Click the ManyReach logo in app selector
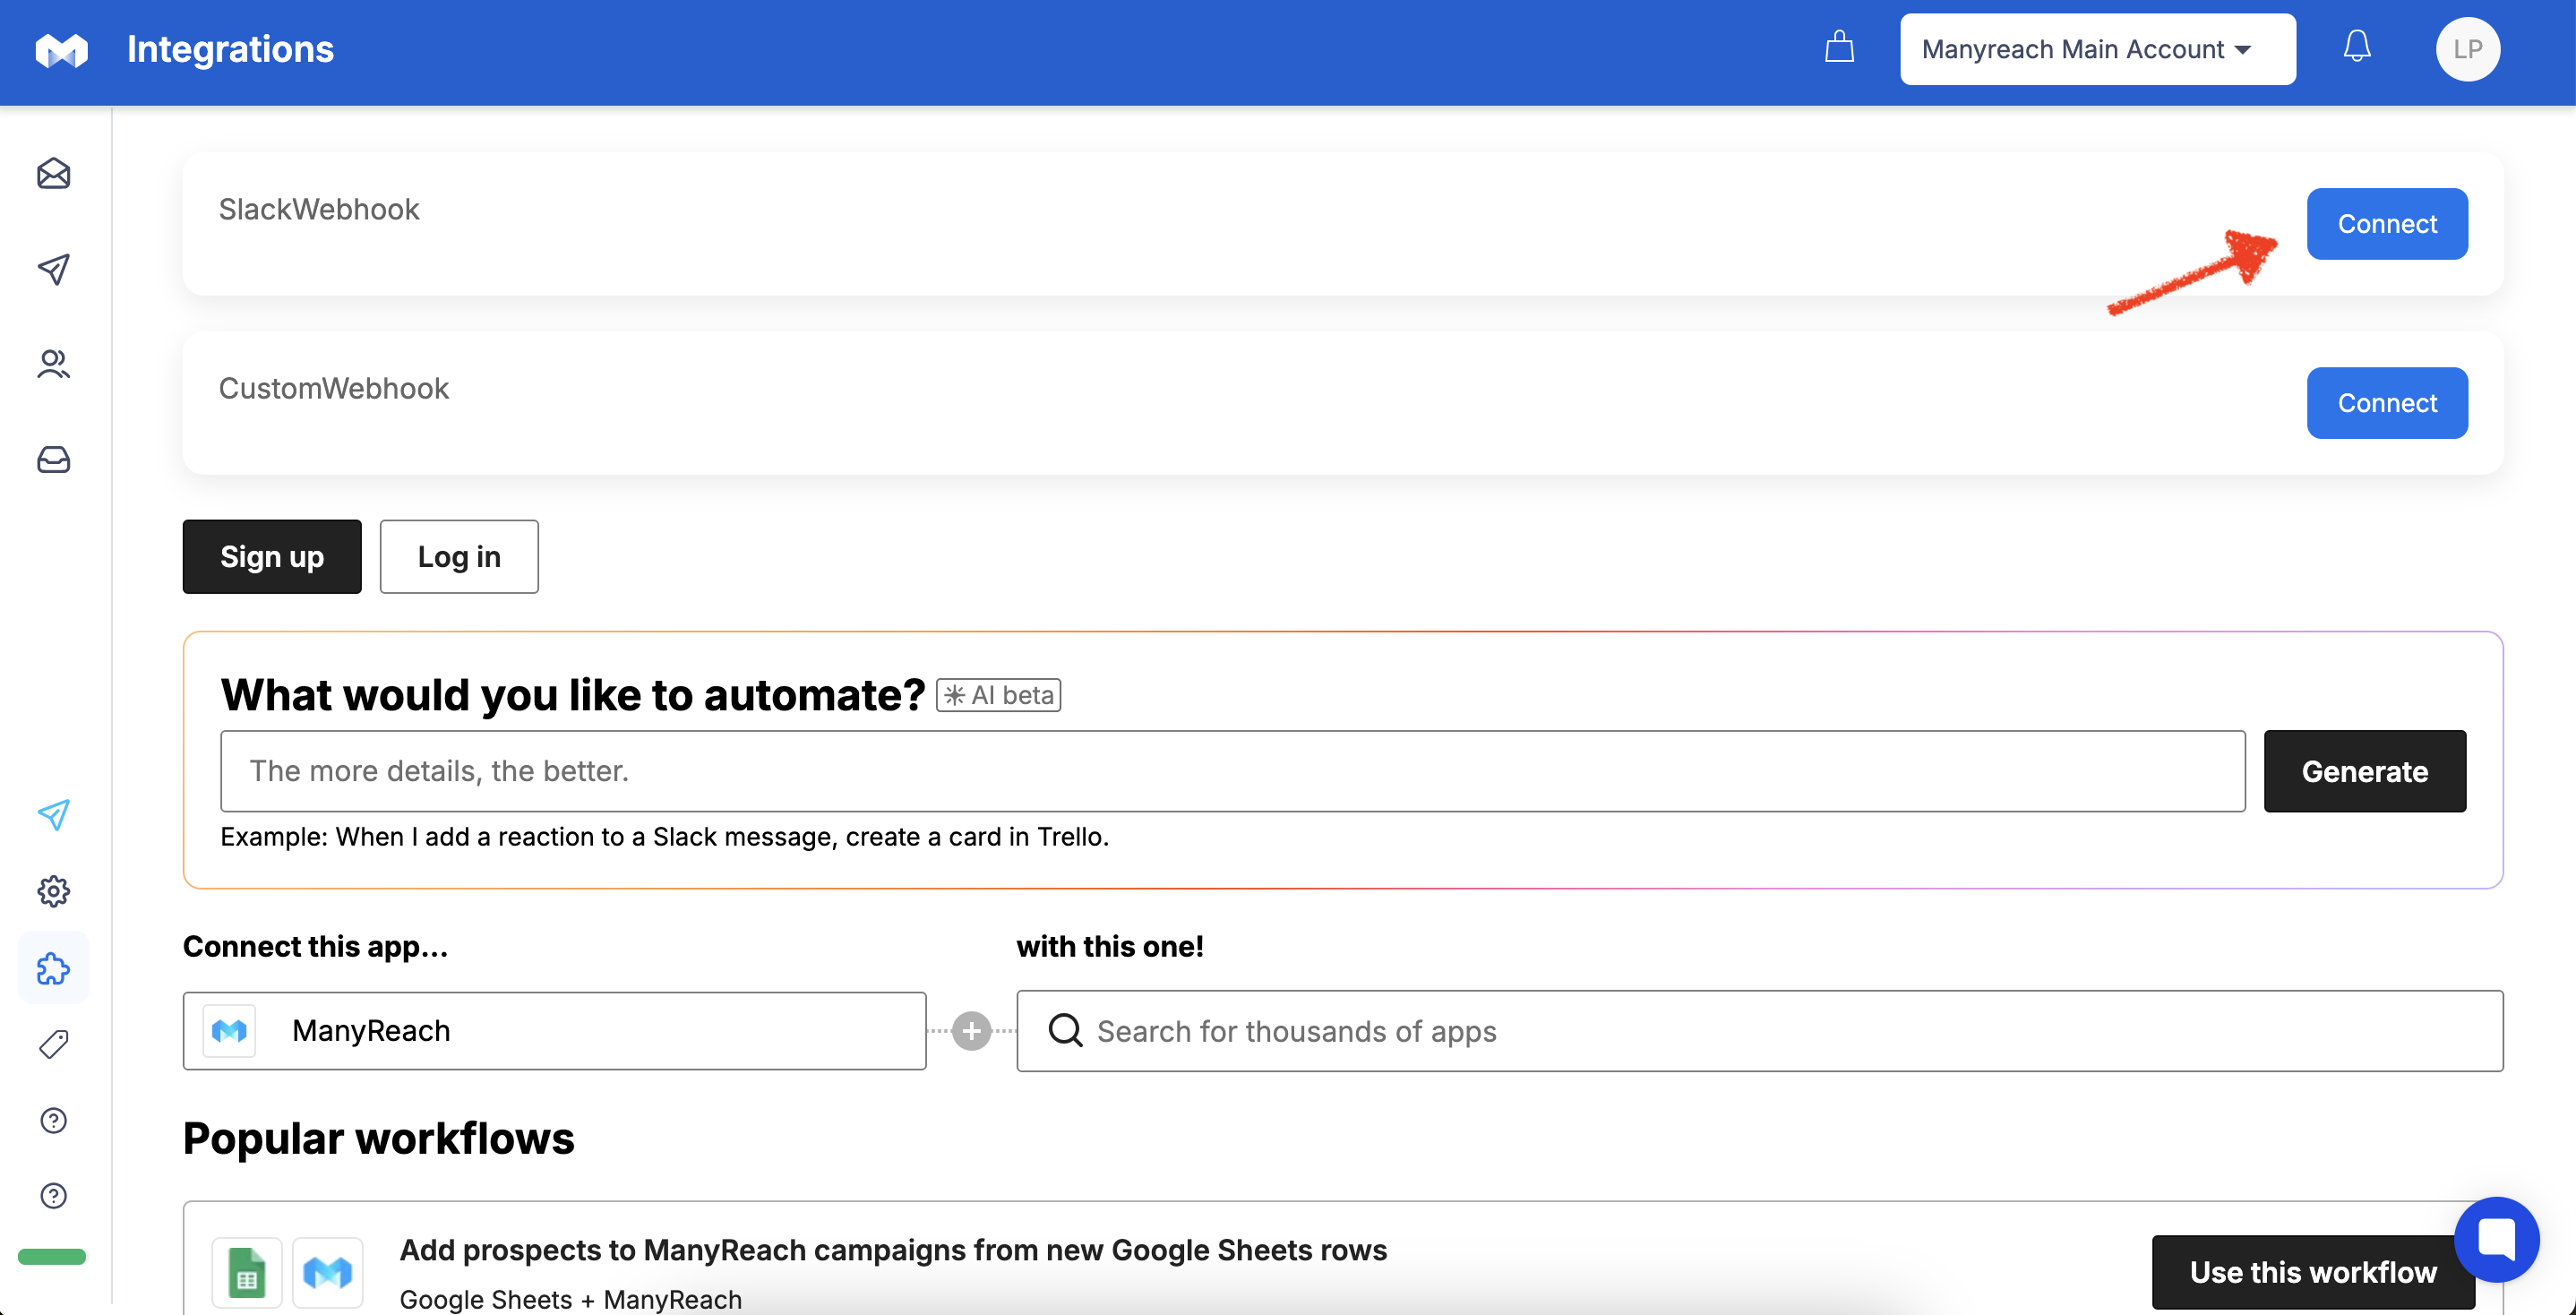2576x1315 pixels. 229,1031
